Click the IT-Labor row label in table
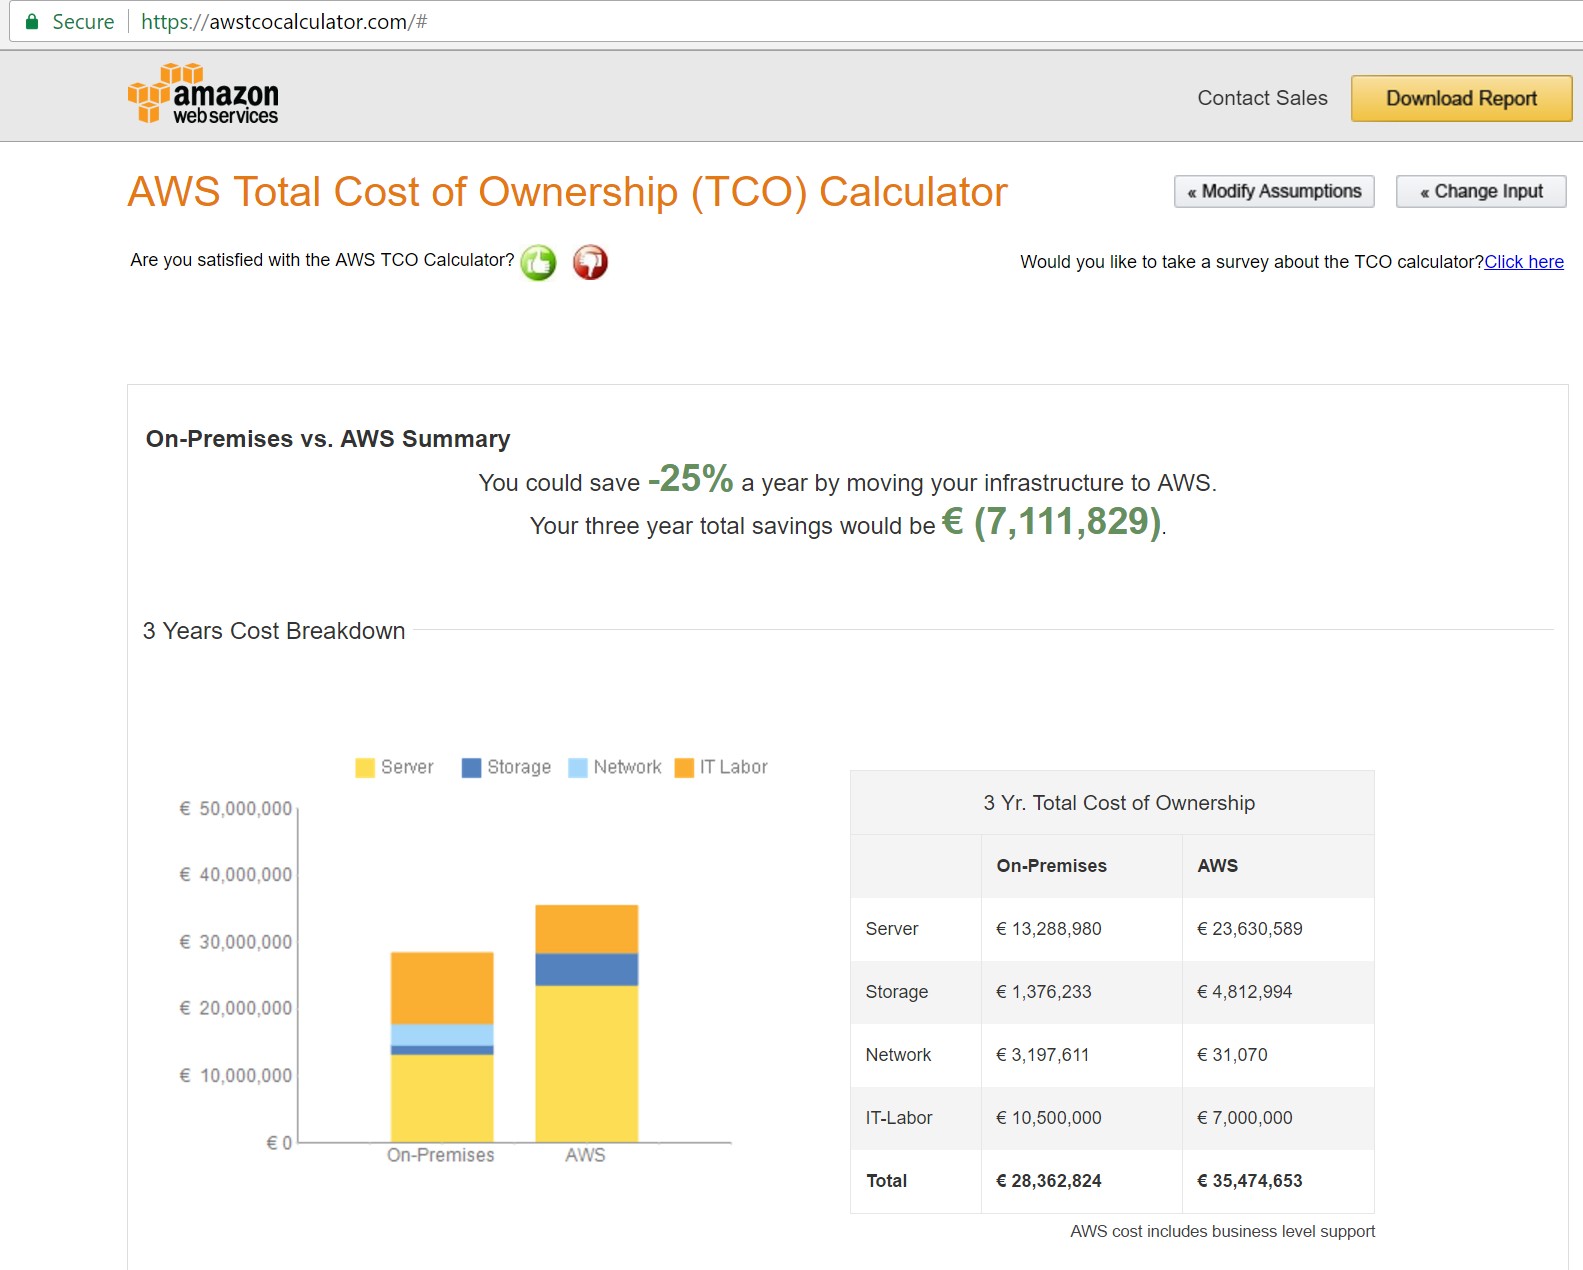The height and width of the screenshot is (1270, 1583). pos(898,1118)
